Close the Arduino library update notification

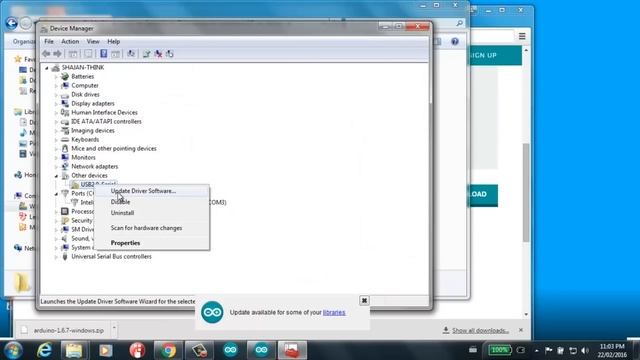(364, 300)
